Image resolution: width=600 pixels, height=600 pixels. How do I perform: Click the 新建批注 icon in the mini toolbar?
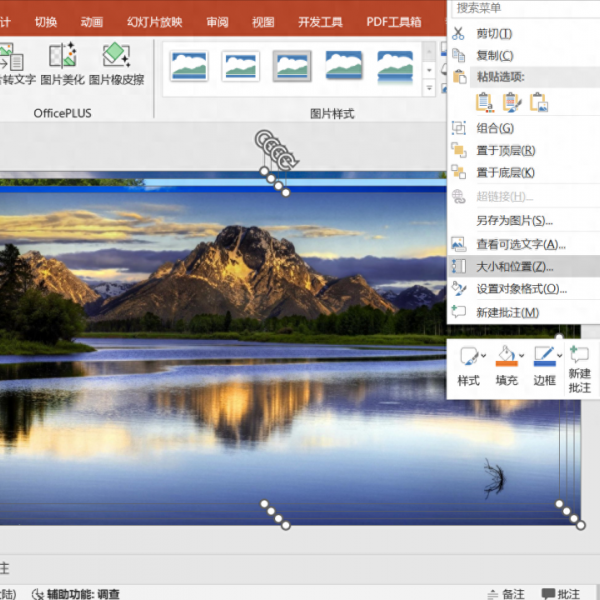click(579, 367)
